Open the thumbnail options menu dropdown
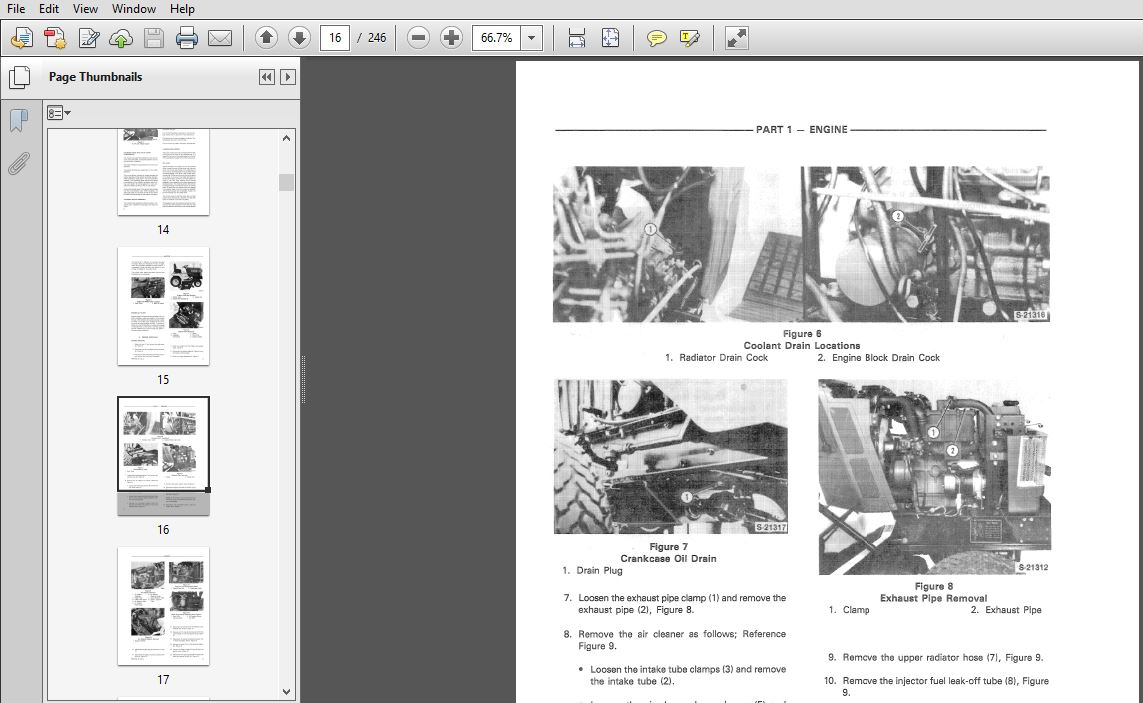This screenshot has width=1143, height=703. (58, 113)
